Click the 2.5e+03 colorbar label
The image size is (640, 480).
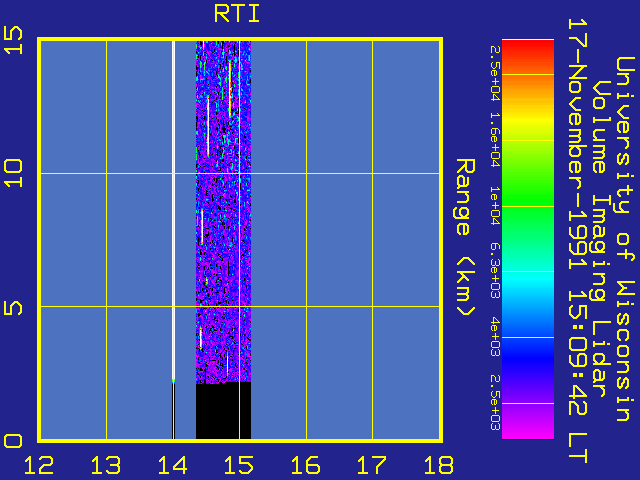(495, 403)
